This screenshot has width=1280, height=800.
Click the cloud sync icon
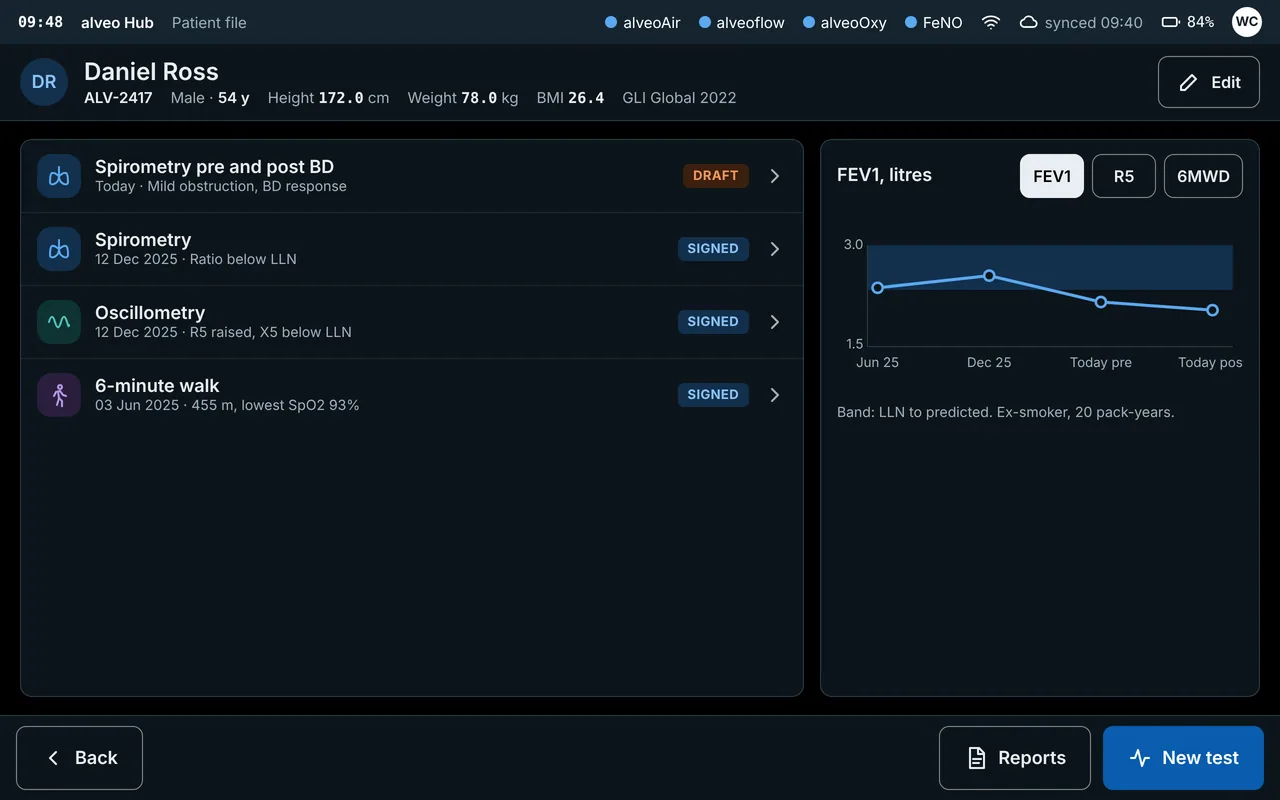(x=1028, y=22)
